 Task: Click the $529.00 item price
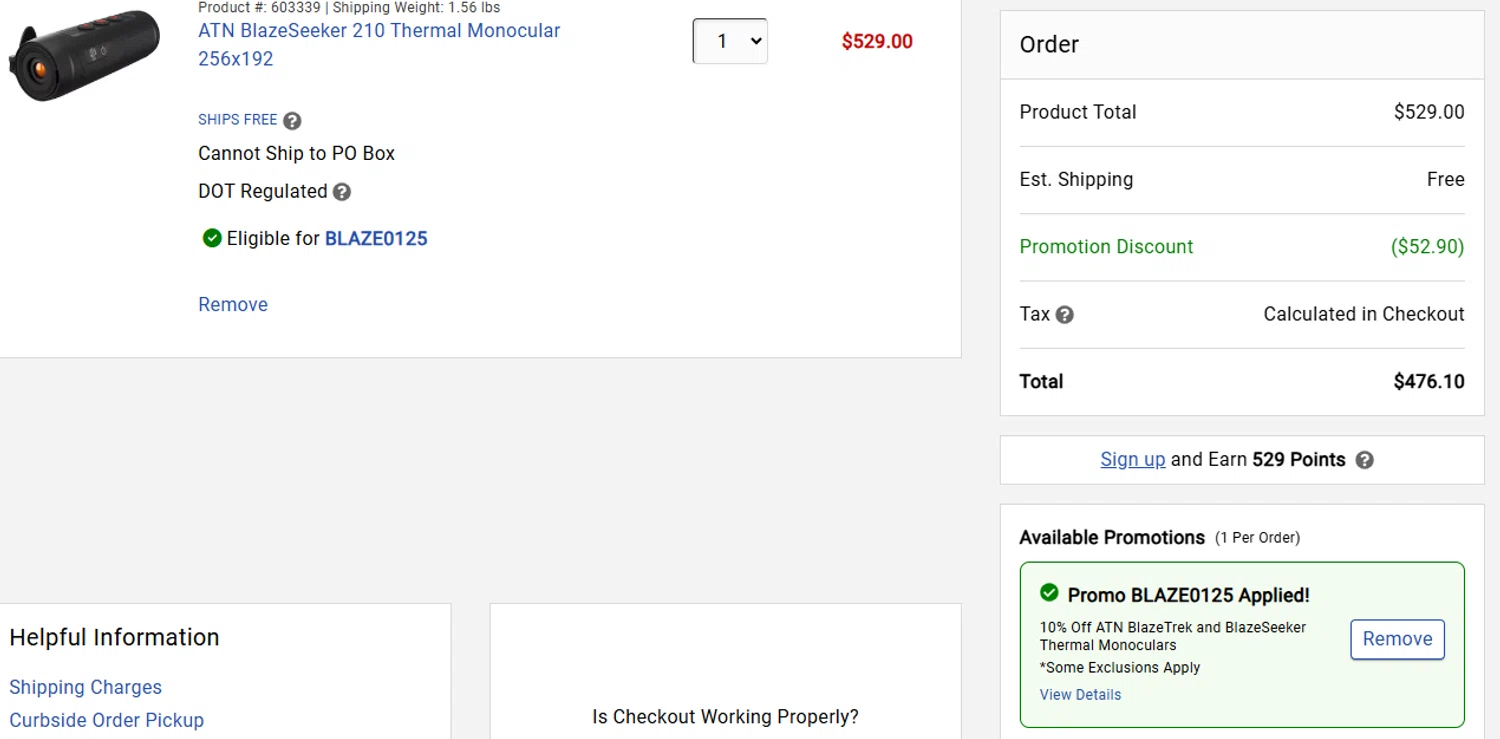[877, 42]
